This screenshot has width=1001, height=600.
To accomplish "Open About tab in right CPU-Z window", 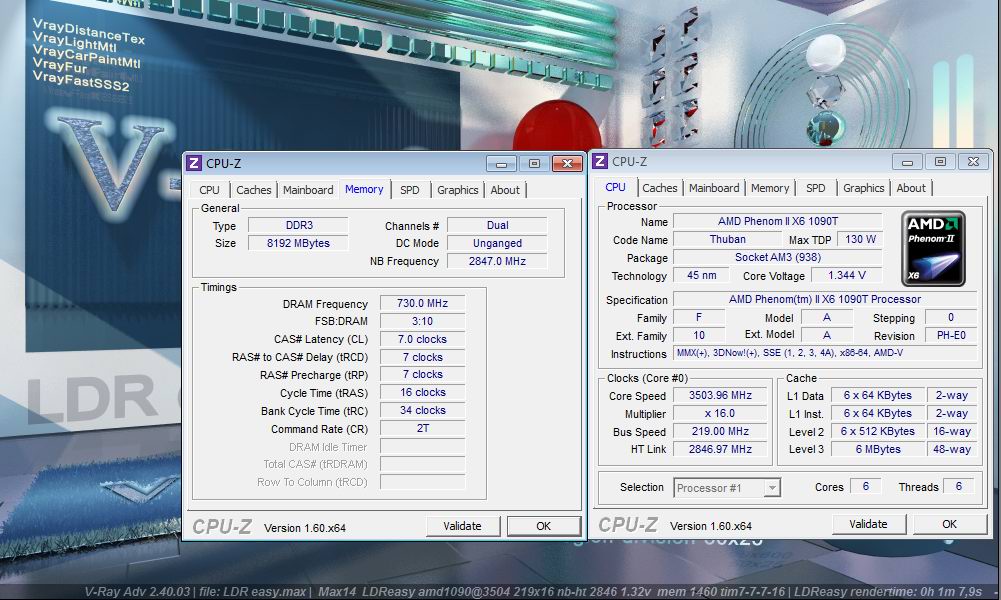I will (x=911, y=188).
